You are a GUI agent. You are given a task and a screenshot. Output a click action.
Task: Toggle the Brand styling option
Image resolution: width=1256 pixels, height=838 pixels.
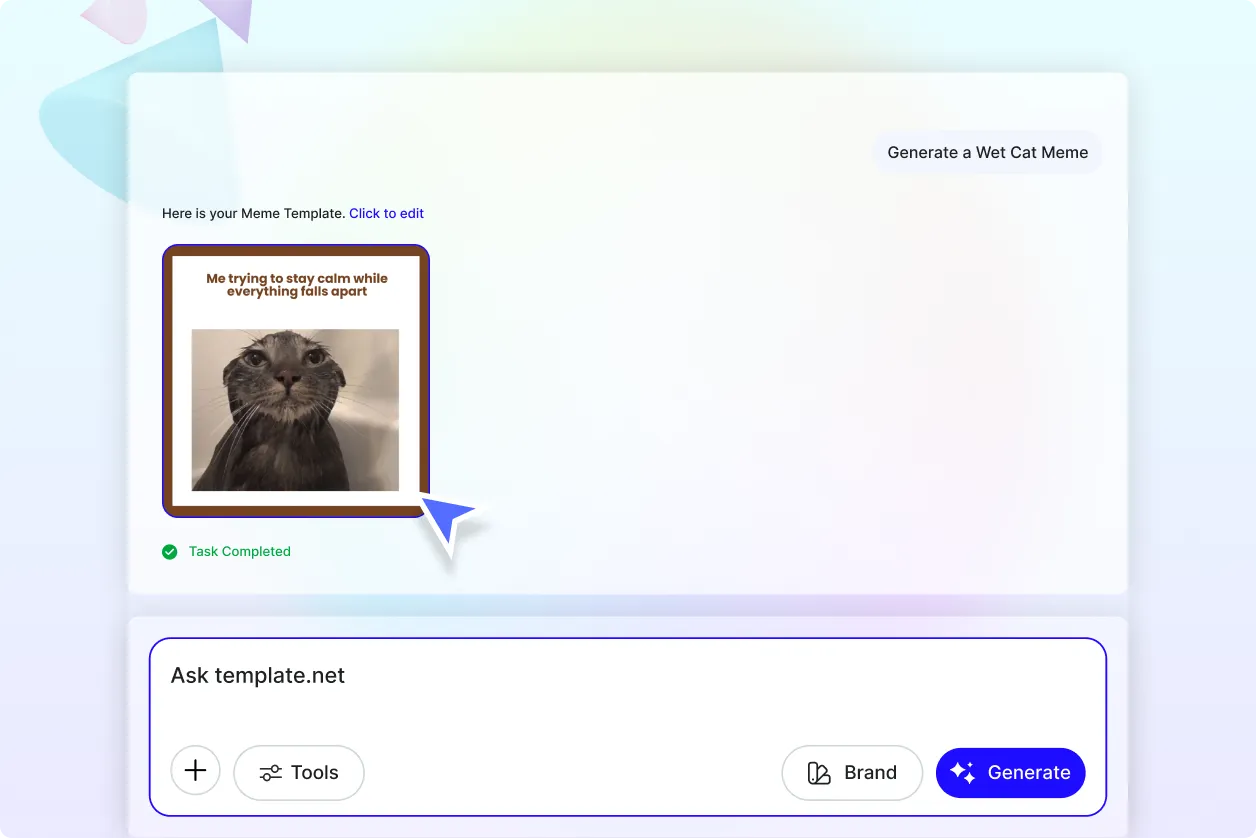click(852, 772)
